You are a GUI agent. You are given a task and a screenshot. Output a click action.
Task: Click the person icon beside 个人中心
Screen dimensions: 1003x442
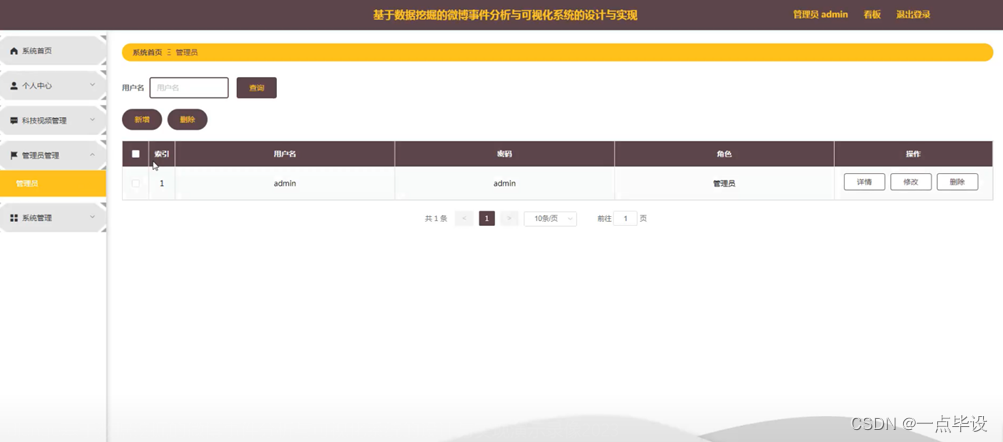tap(14, 85)
